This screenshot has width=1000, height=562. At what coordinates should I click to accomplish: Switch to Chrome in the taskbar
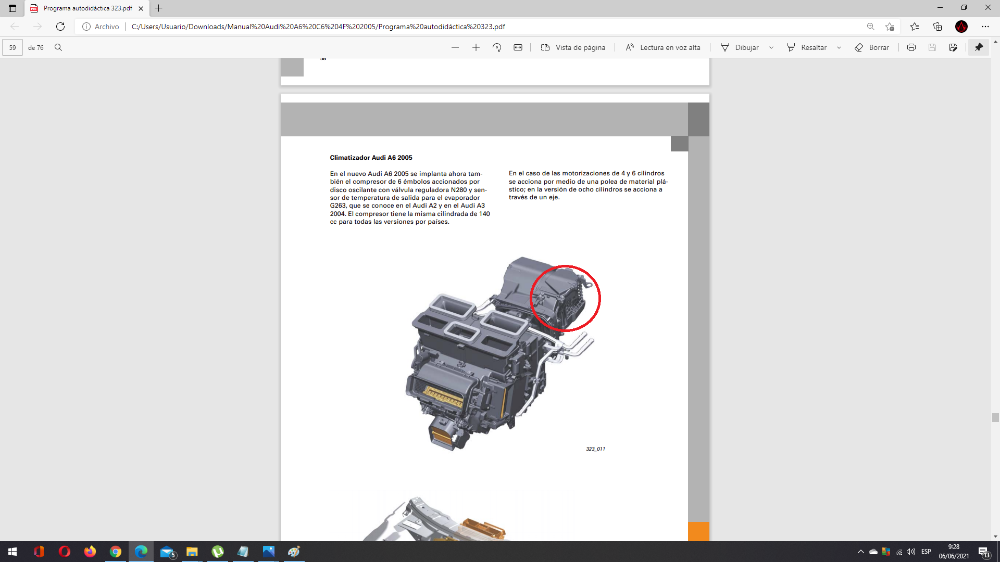(x=115, y=552)
